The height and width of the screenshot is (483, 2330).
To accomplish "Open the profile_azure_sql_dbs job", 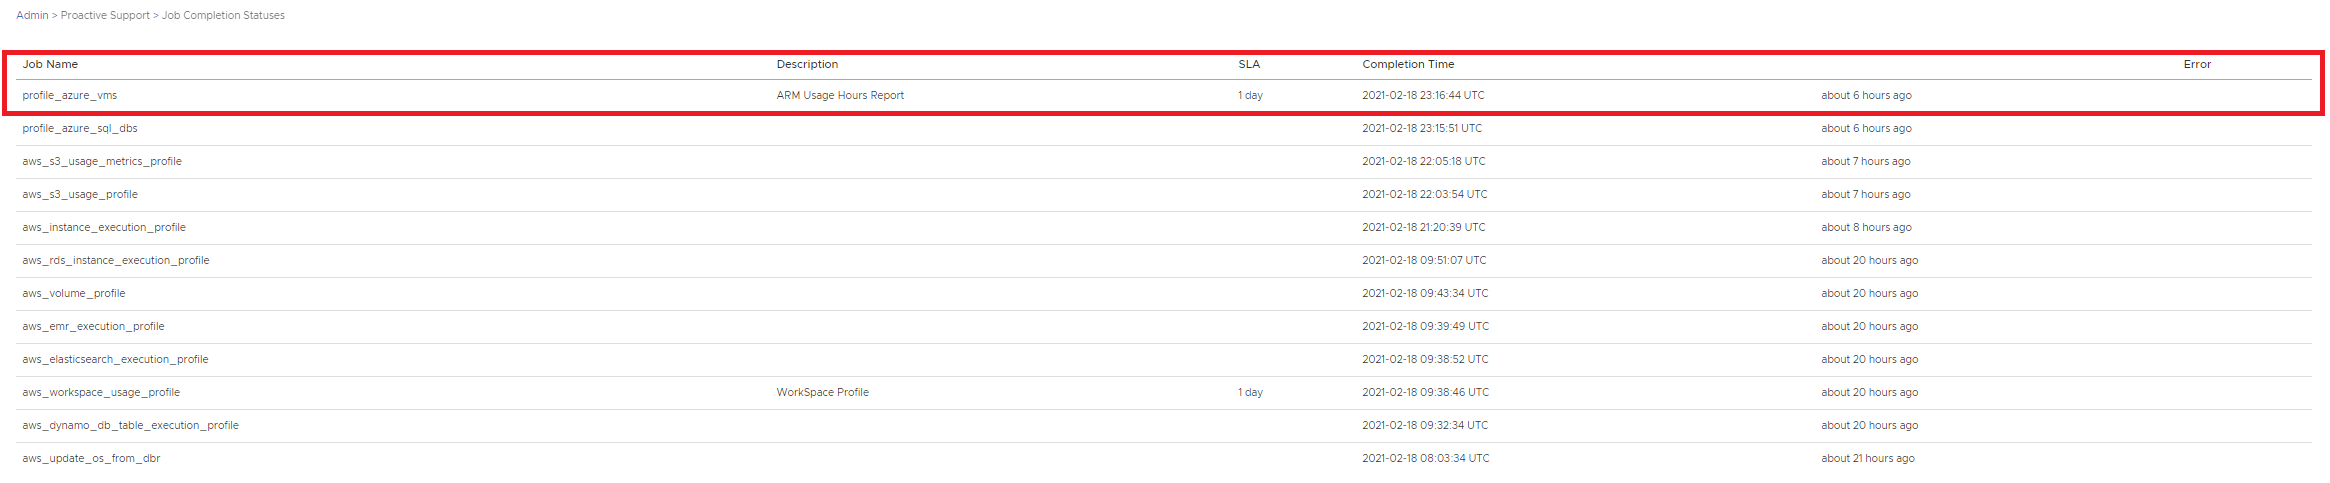I will (x=80, y=128).
